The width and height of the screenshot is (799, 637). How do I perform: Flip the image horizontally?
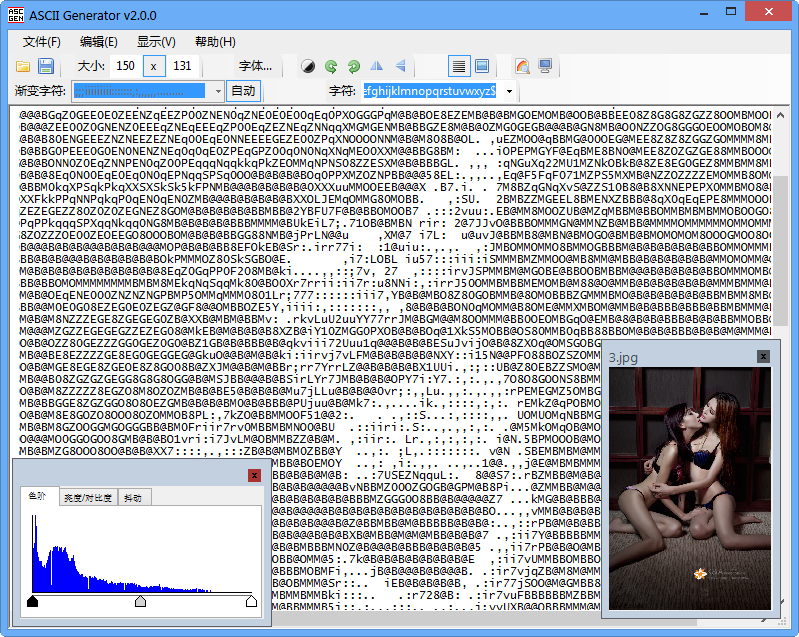(377, 66)
